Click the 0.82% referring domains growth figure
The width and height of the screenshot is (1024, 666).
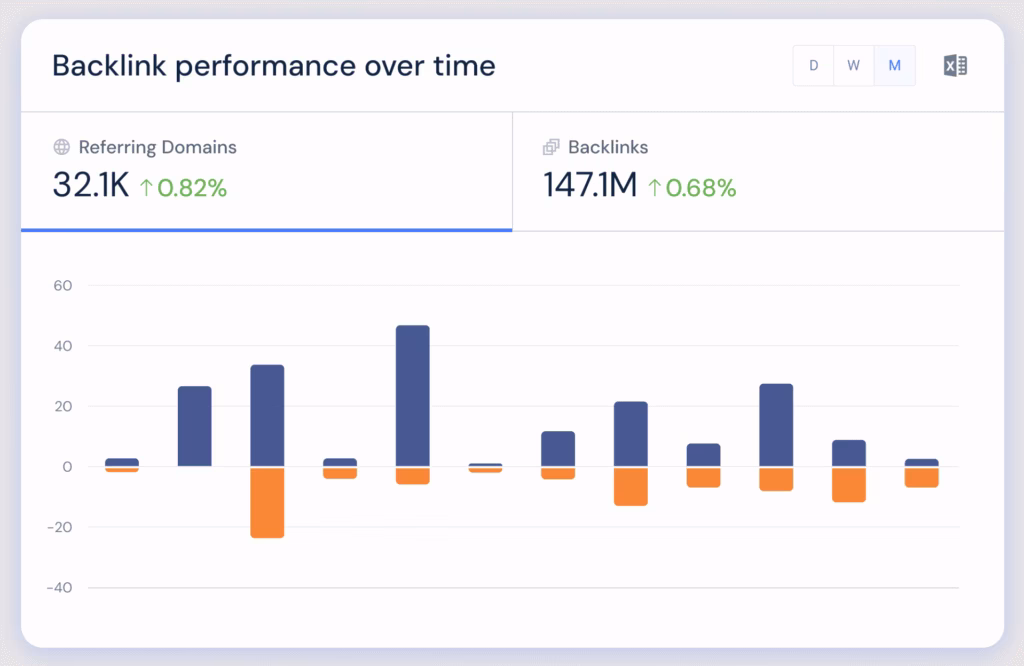[192, 187]
